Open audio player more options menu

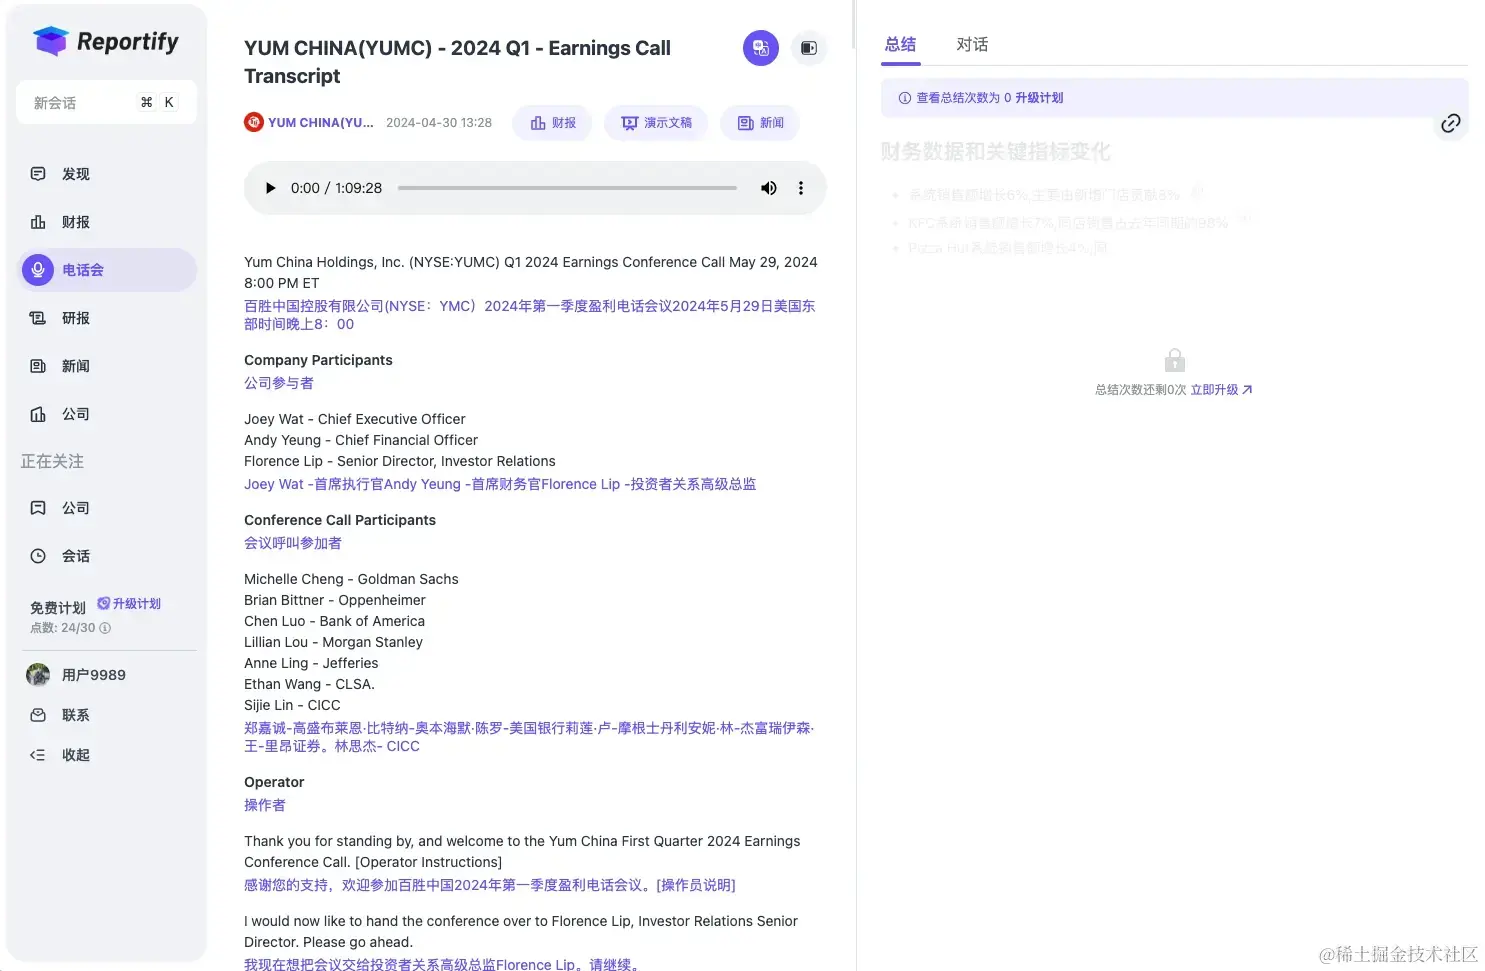pos(801,188)
